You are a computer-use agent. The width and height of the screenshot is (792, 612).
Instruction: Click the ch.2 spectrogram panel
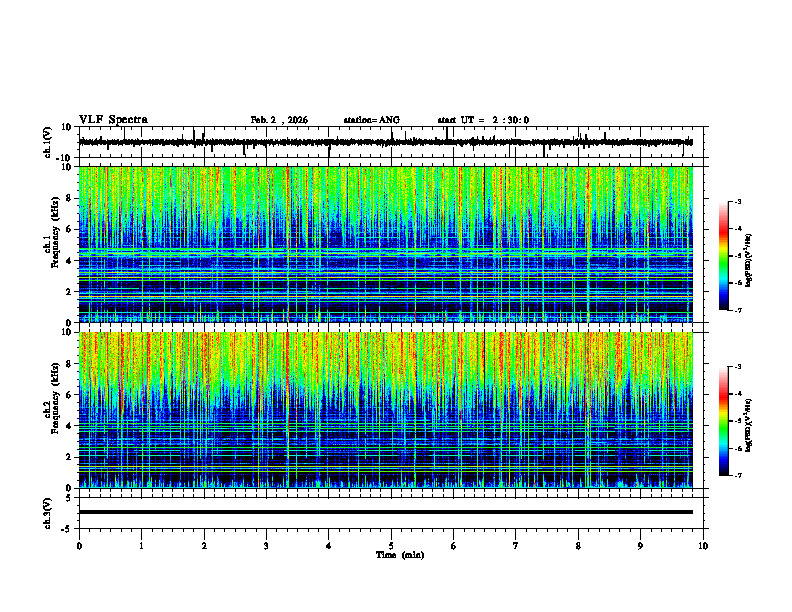tap(385, 410)
